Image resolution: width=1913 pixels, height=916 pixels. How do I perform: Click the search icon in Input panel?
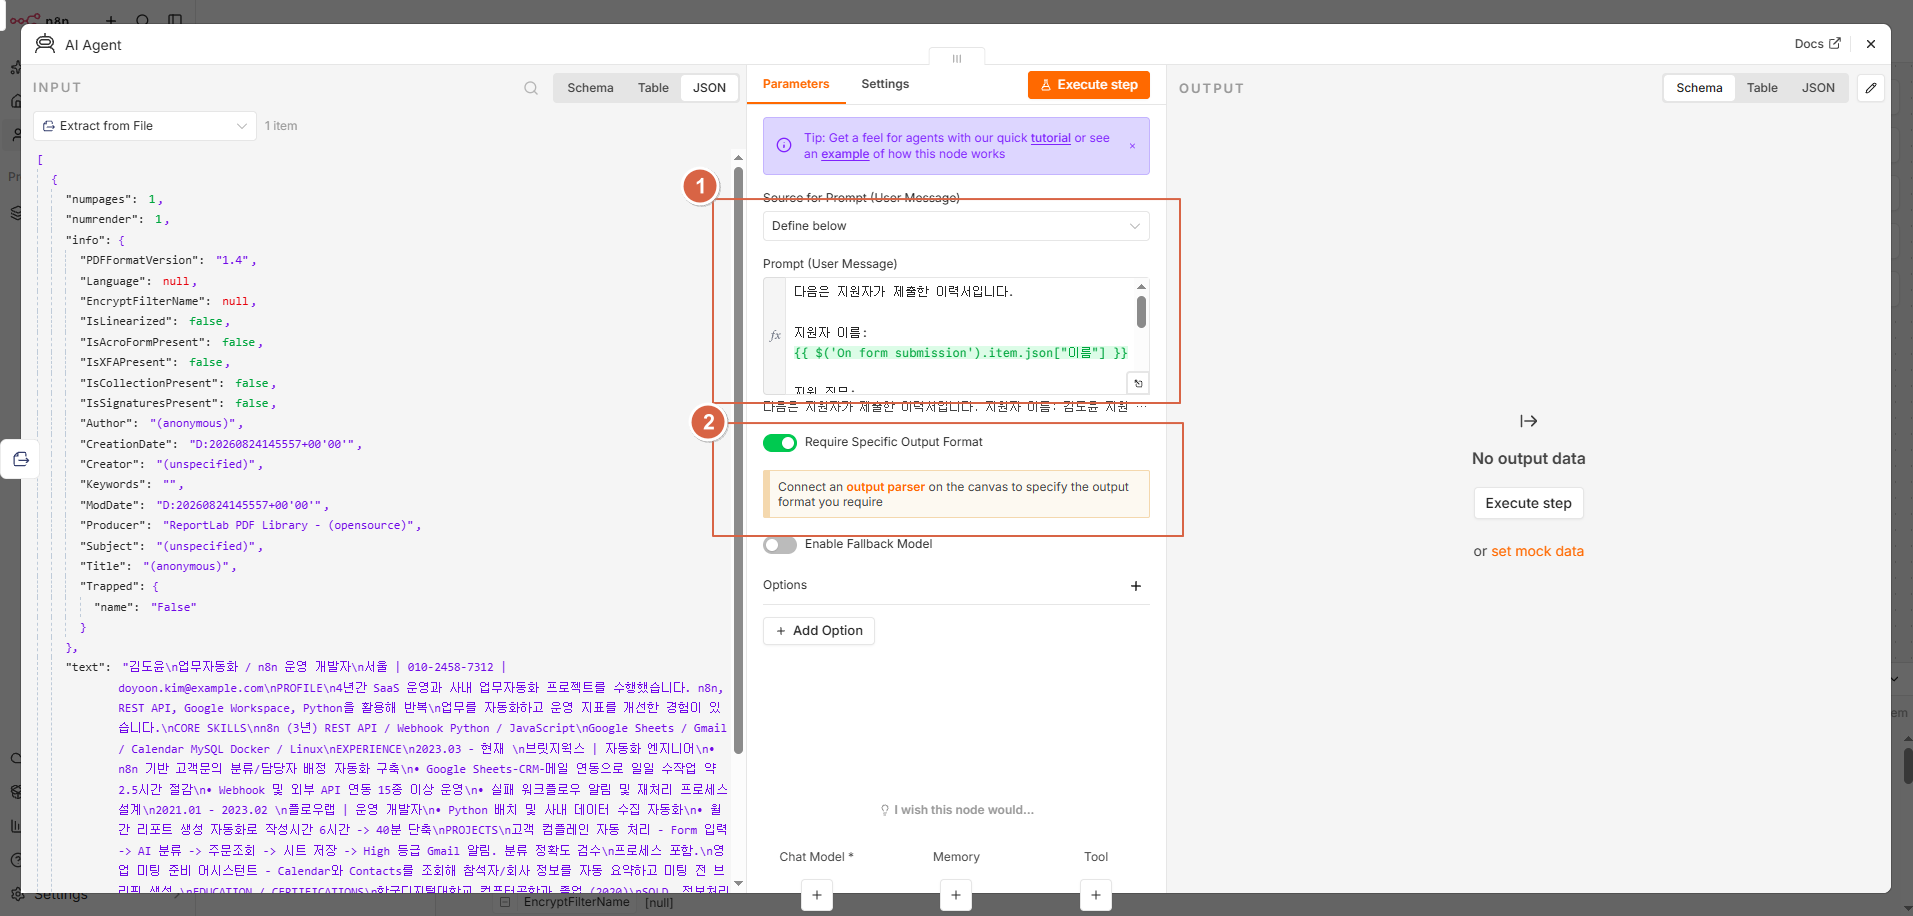click(531, 88)
